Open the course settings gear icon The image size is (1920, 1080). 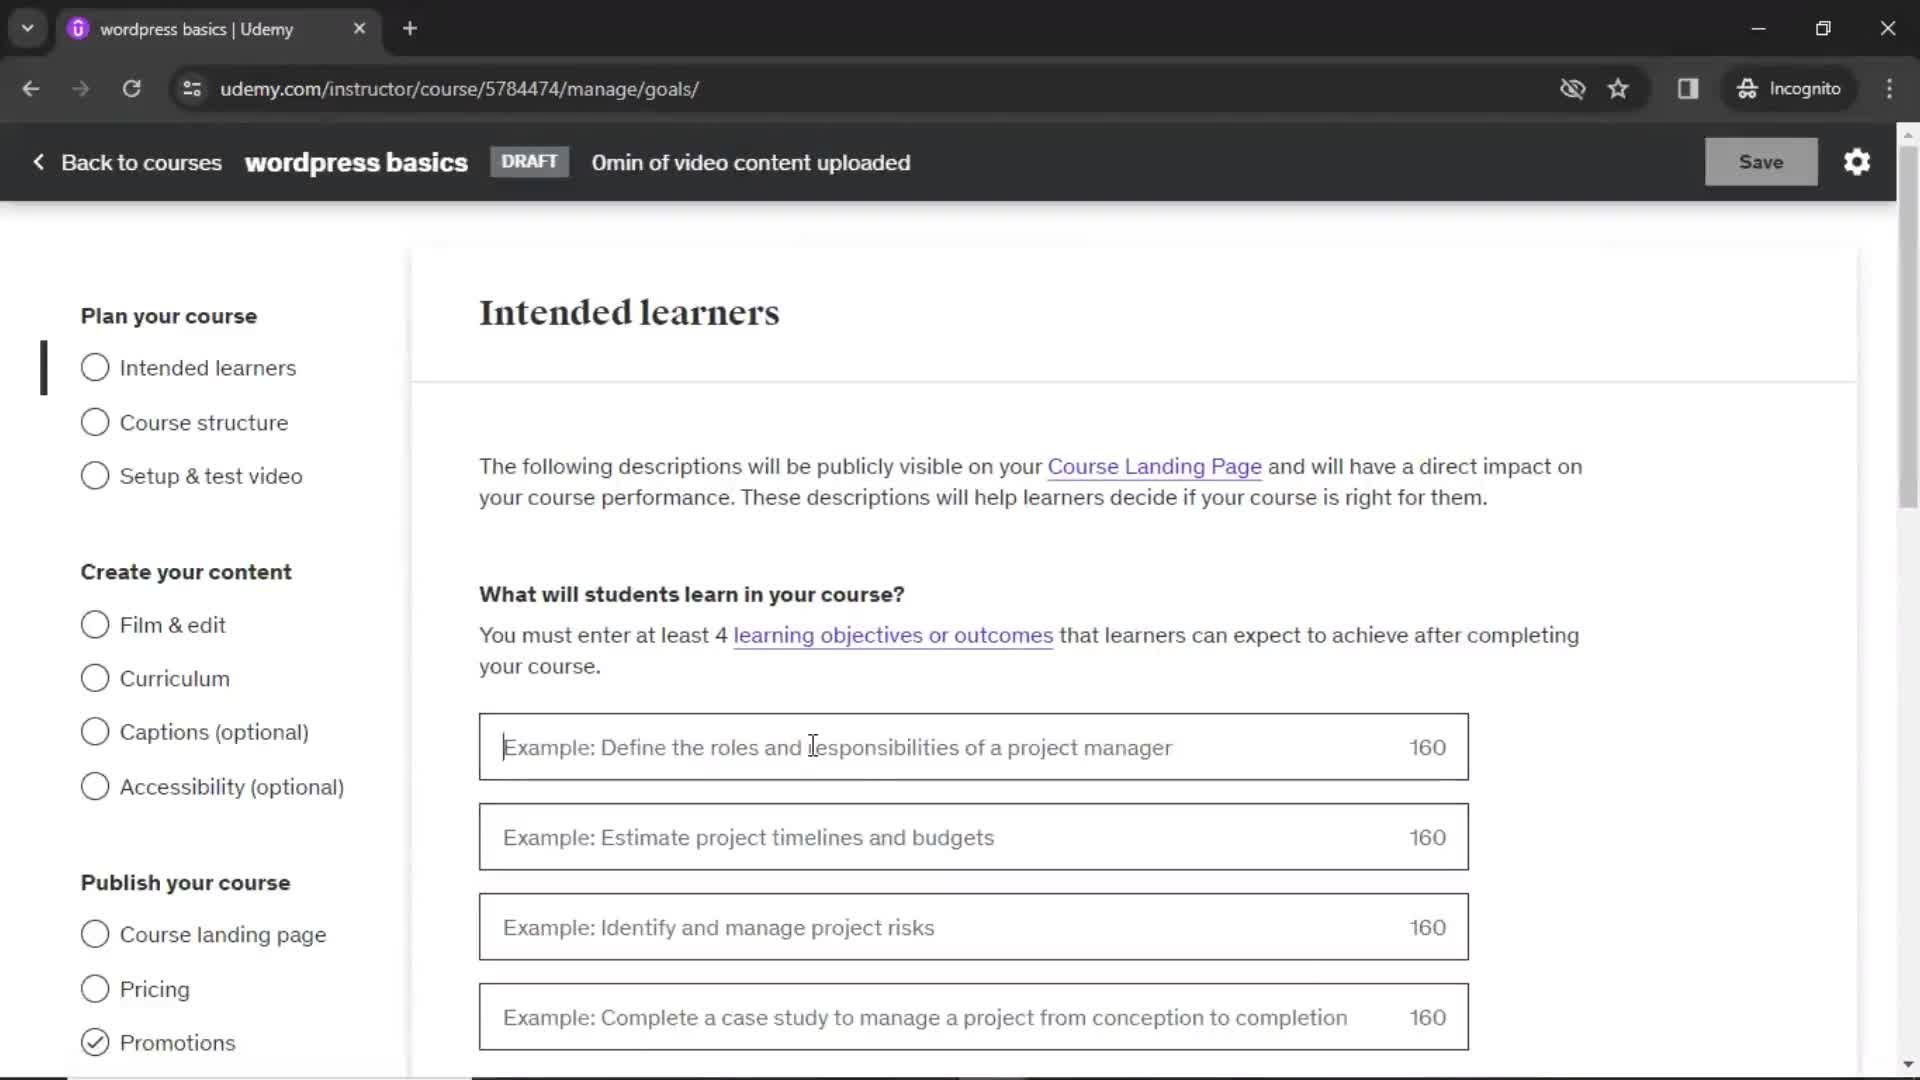[x=1857, y=162]
